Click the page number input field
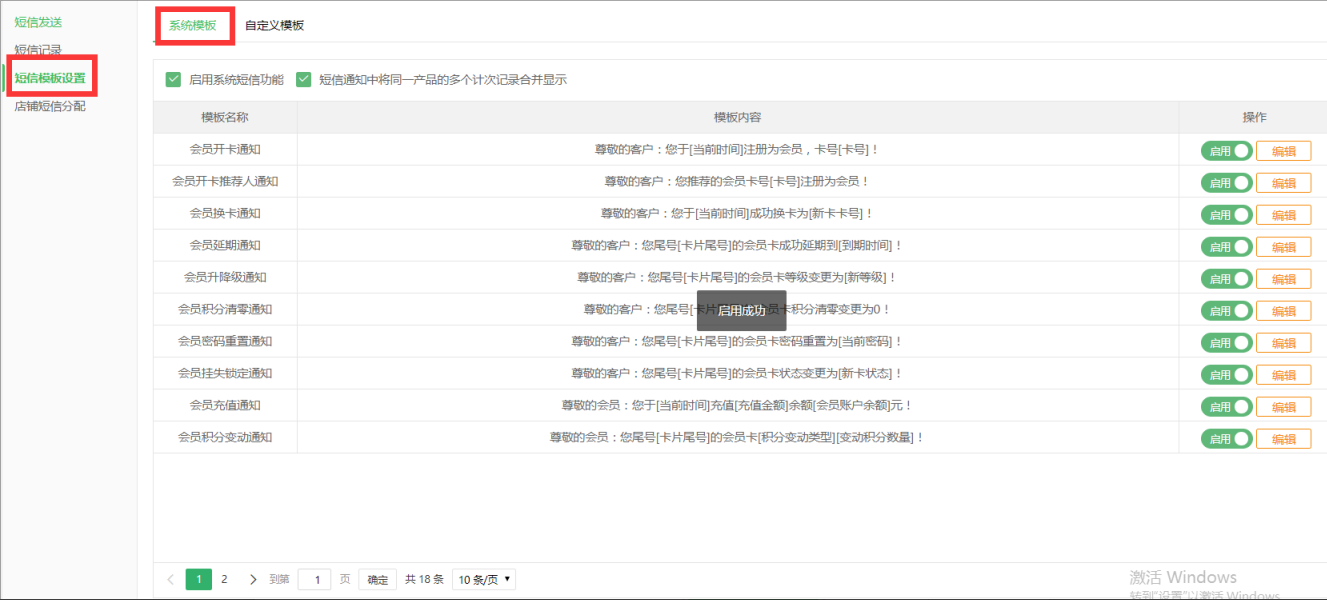This screenshot has height=600, width=1327. [314, 578]
